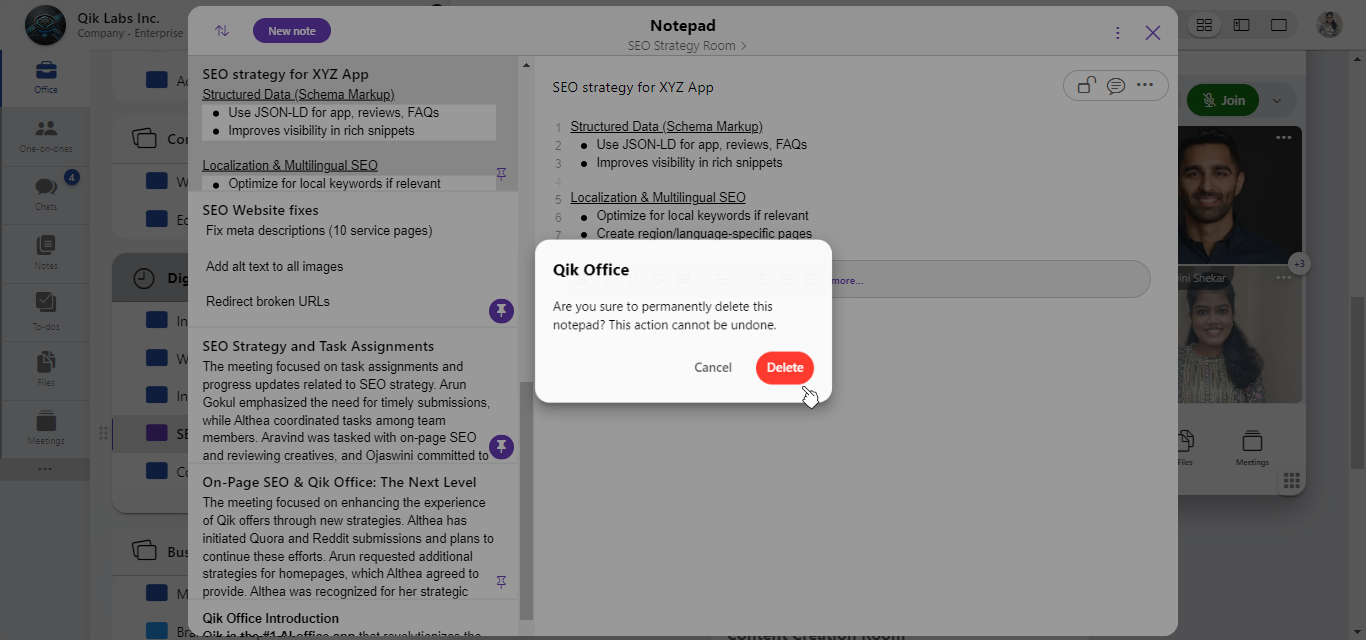The image size is (1366, 640).
Task: Confirm deletion with the red Delete button
Action: tap(784, 367)
